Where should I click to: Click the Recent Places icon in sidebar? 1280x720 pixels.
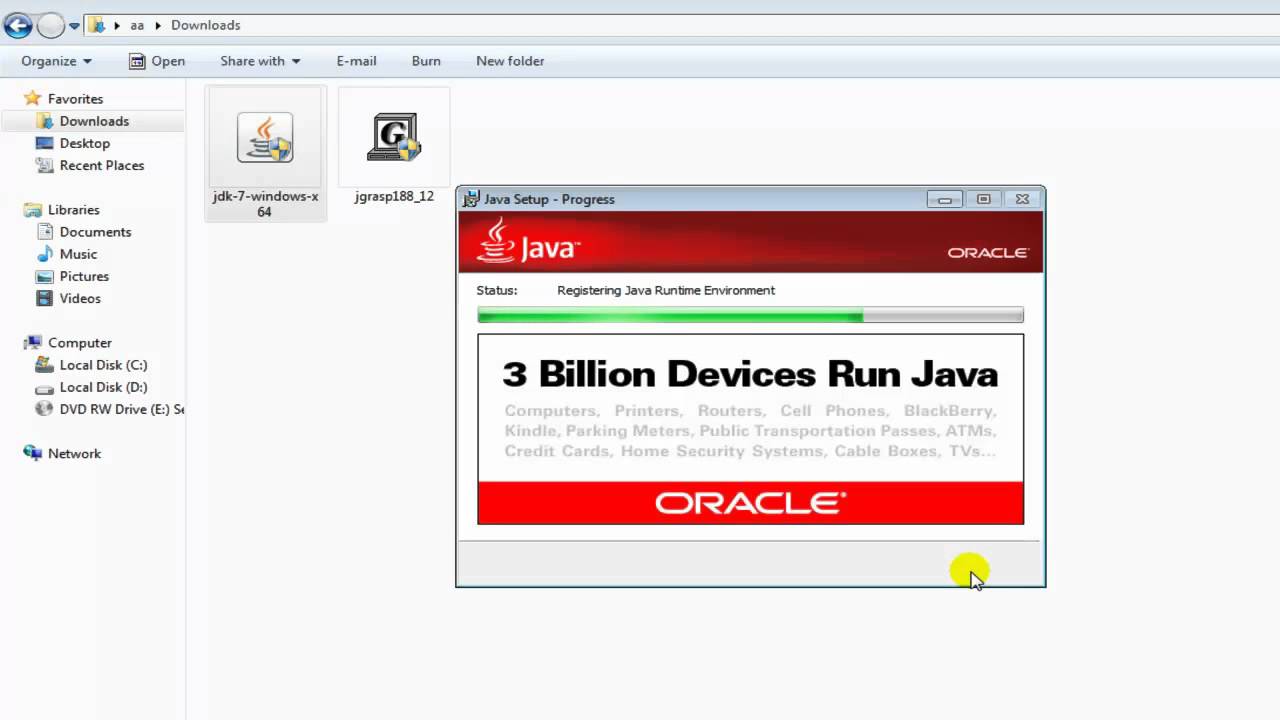44,165
